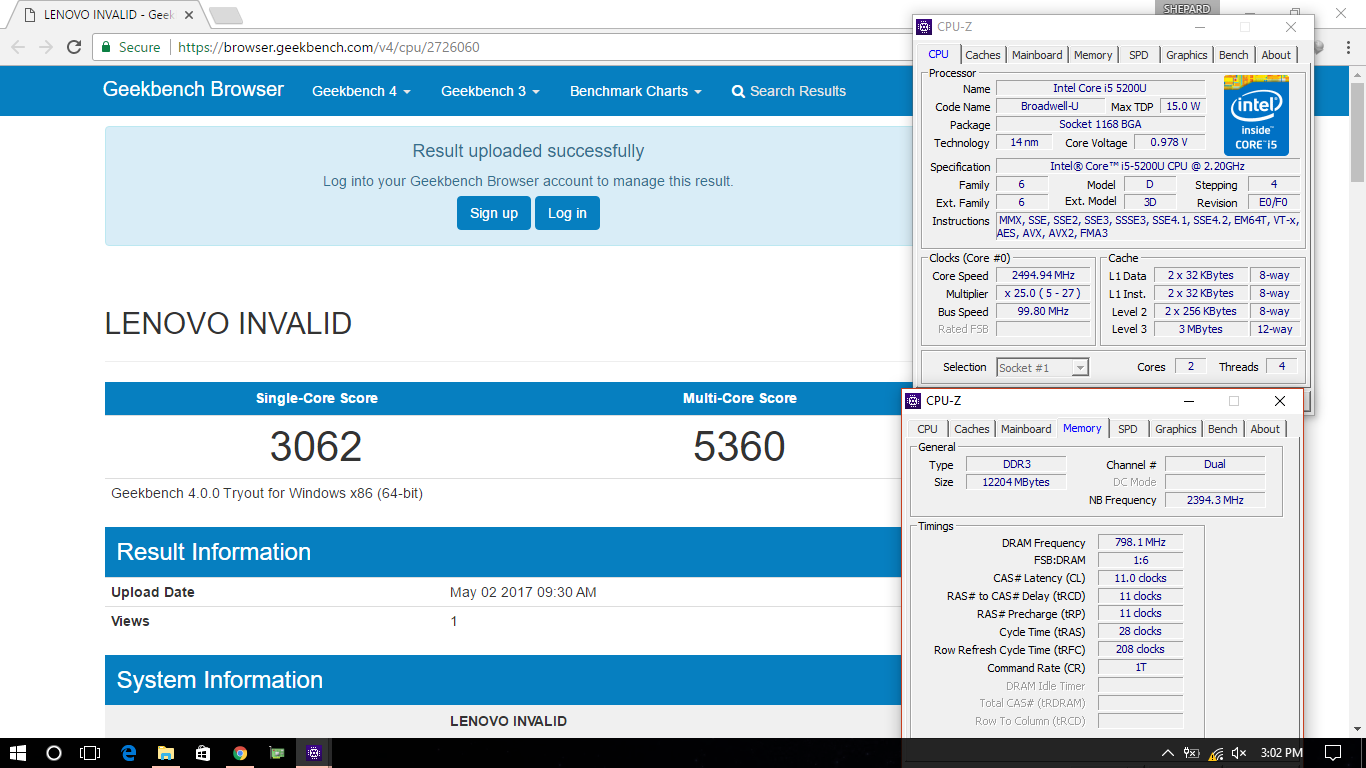Viewport: 1366px width, 768px height.
Task: Launch Microsoft Edge from the taskbar
Action: [128, 753]
